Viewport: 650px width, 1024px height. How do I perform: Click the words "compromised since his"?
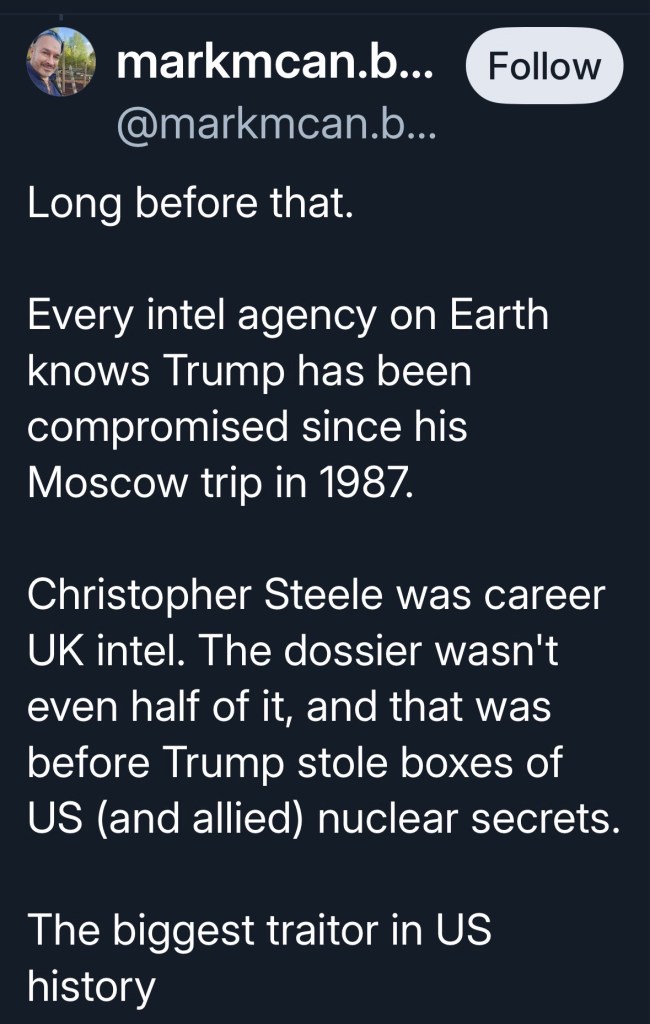pos(247,427)
